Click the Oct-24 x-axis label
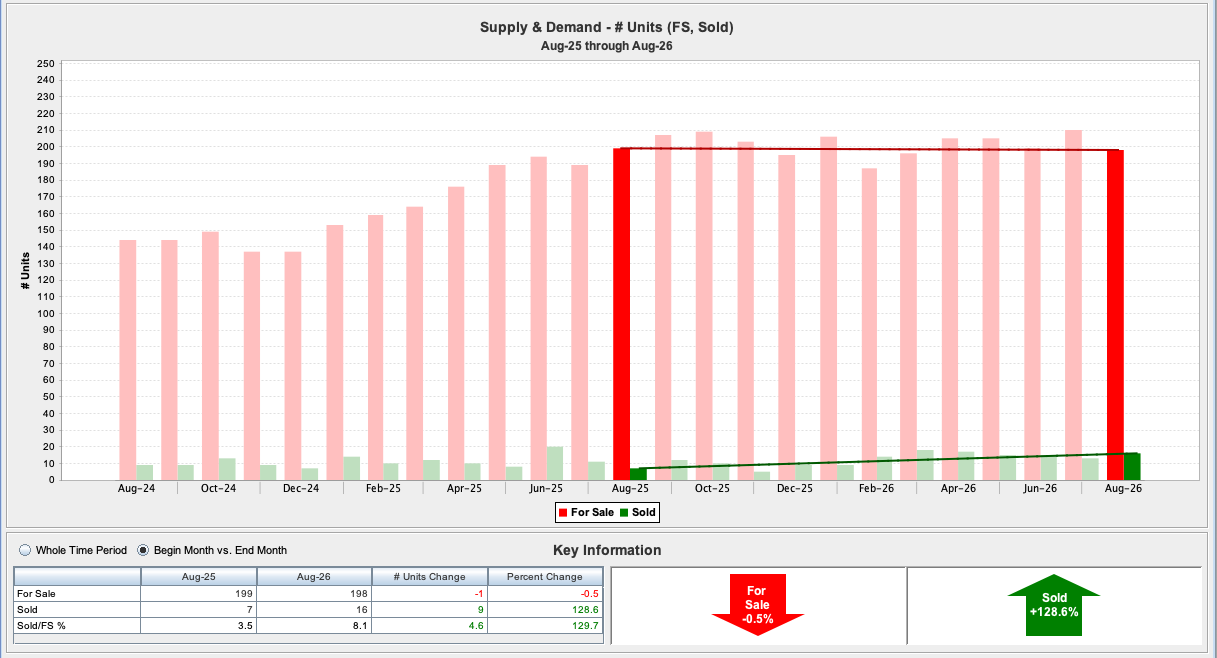This screenshot has height=658, width=1217. [x=218, y=489]
